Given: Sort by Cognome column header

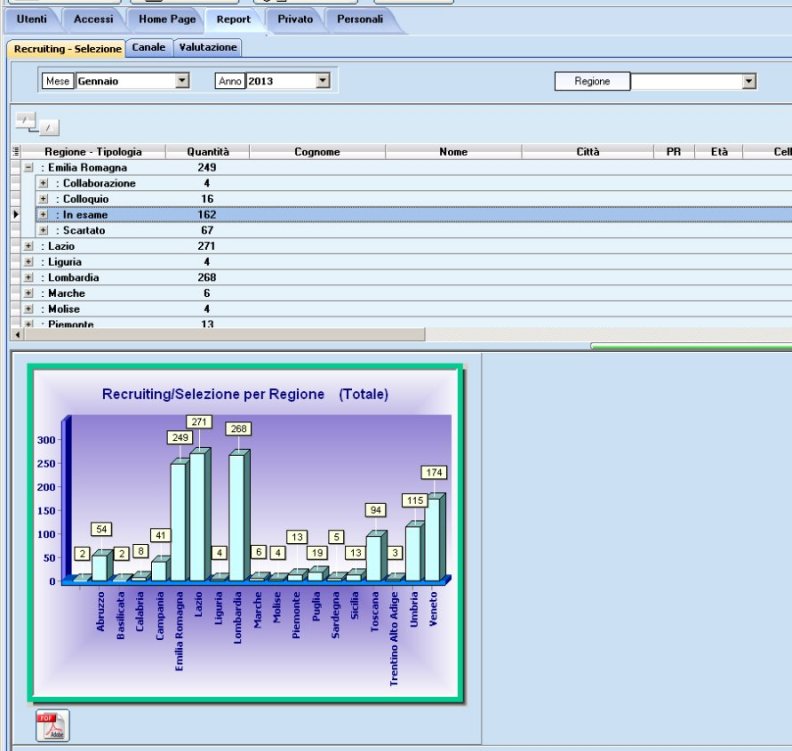Looking at the screenshot, I should point(317,152).
